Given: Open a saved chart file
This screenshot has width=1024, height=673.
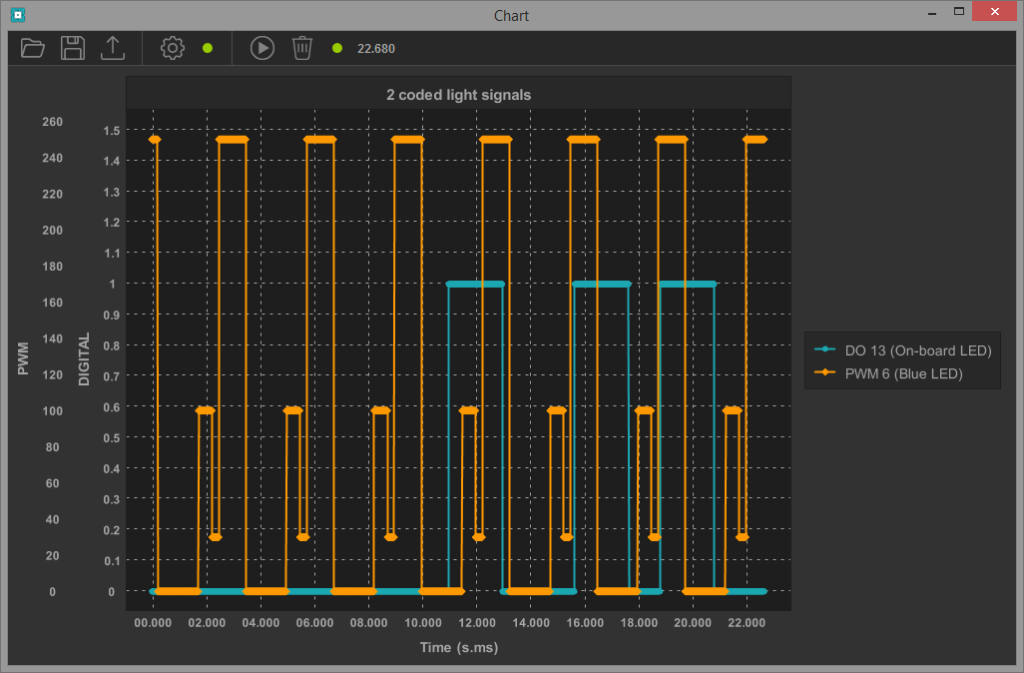Looking at the screenshot, I should [31, 48].
